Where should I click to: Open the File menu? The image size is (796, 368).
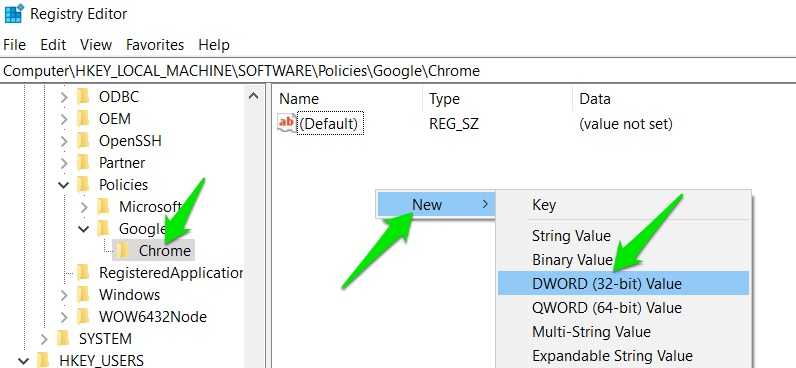coord(14,45)
